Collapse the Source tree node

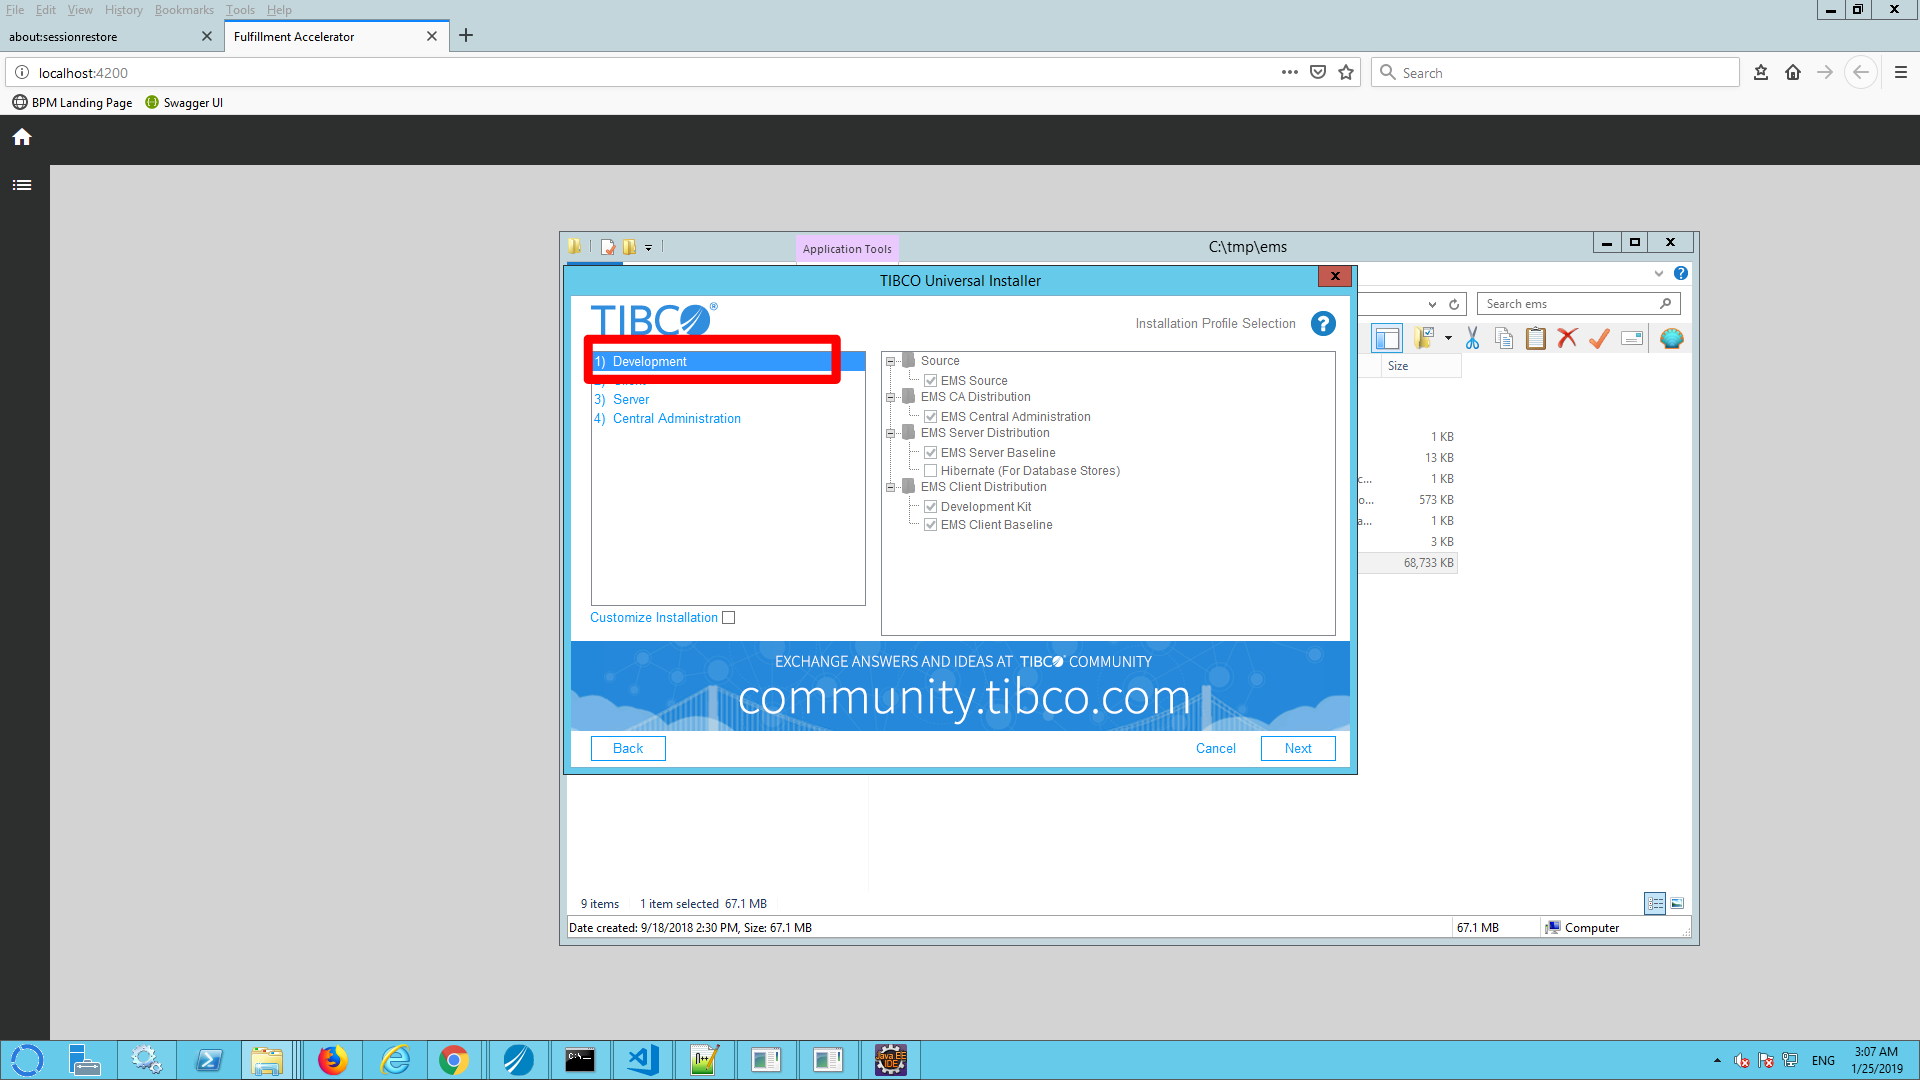[890, 361]
